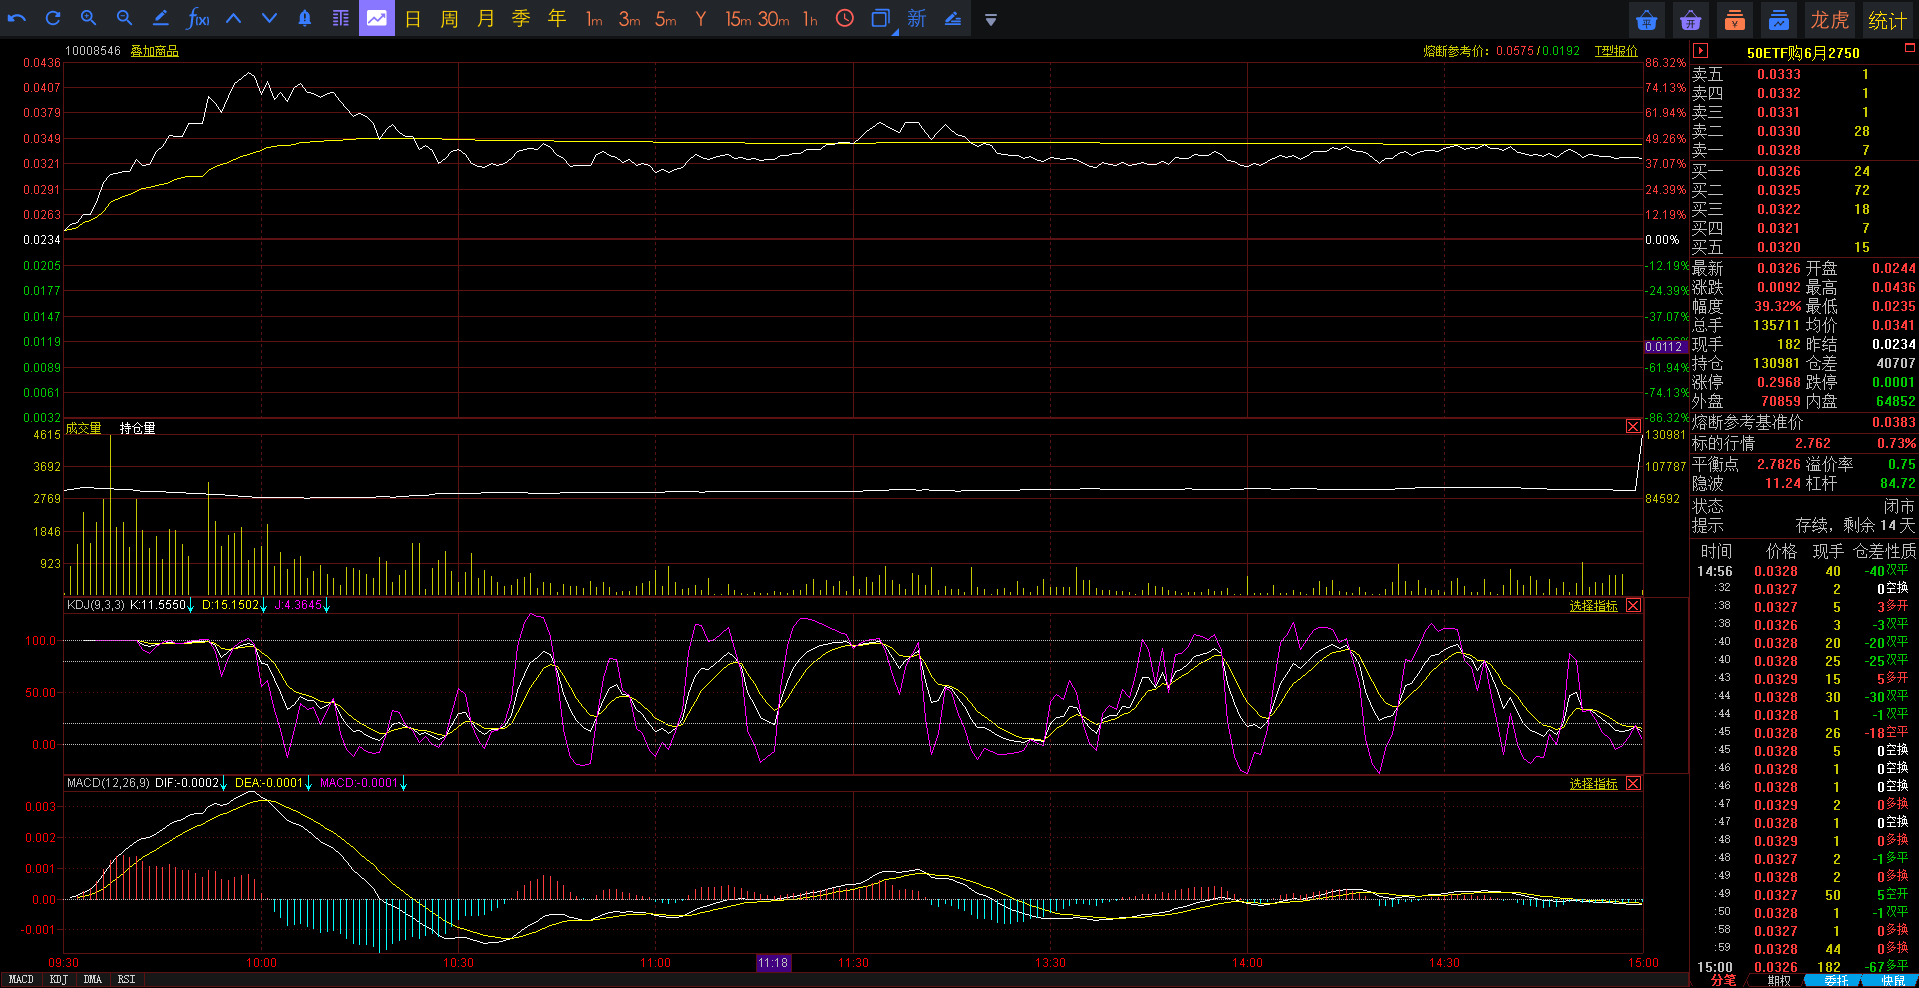Image resolution: width=1919 pixels, height=988 pixels.
Task: Switch to the KDJ indicator tab at bottom
Action: [x=59, y=979]
